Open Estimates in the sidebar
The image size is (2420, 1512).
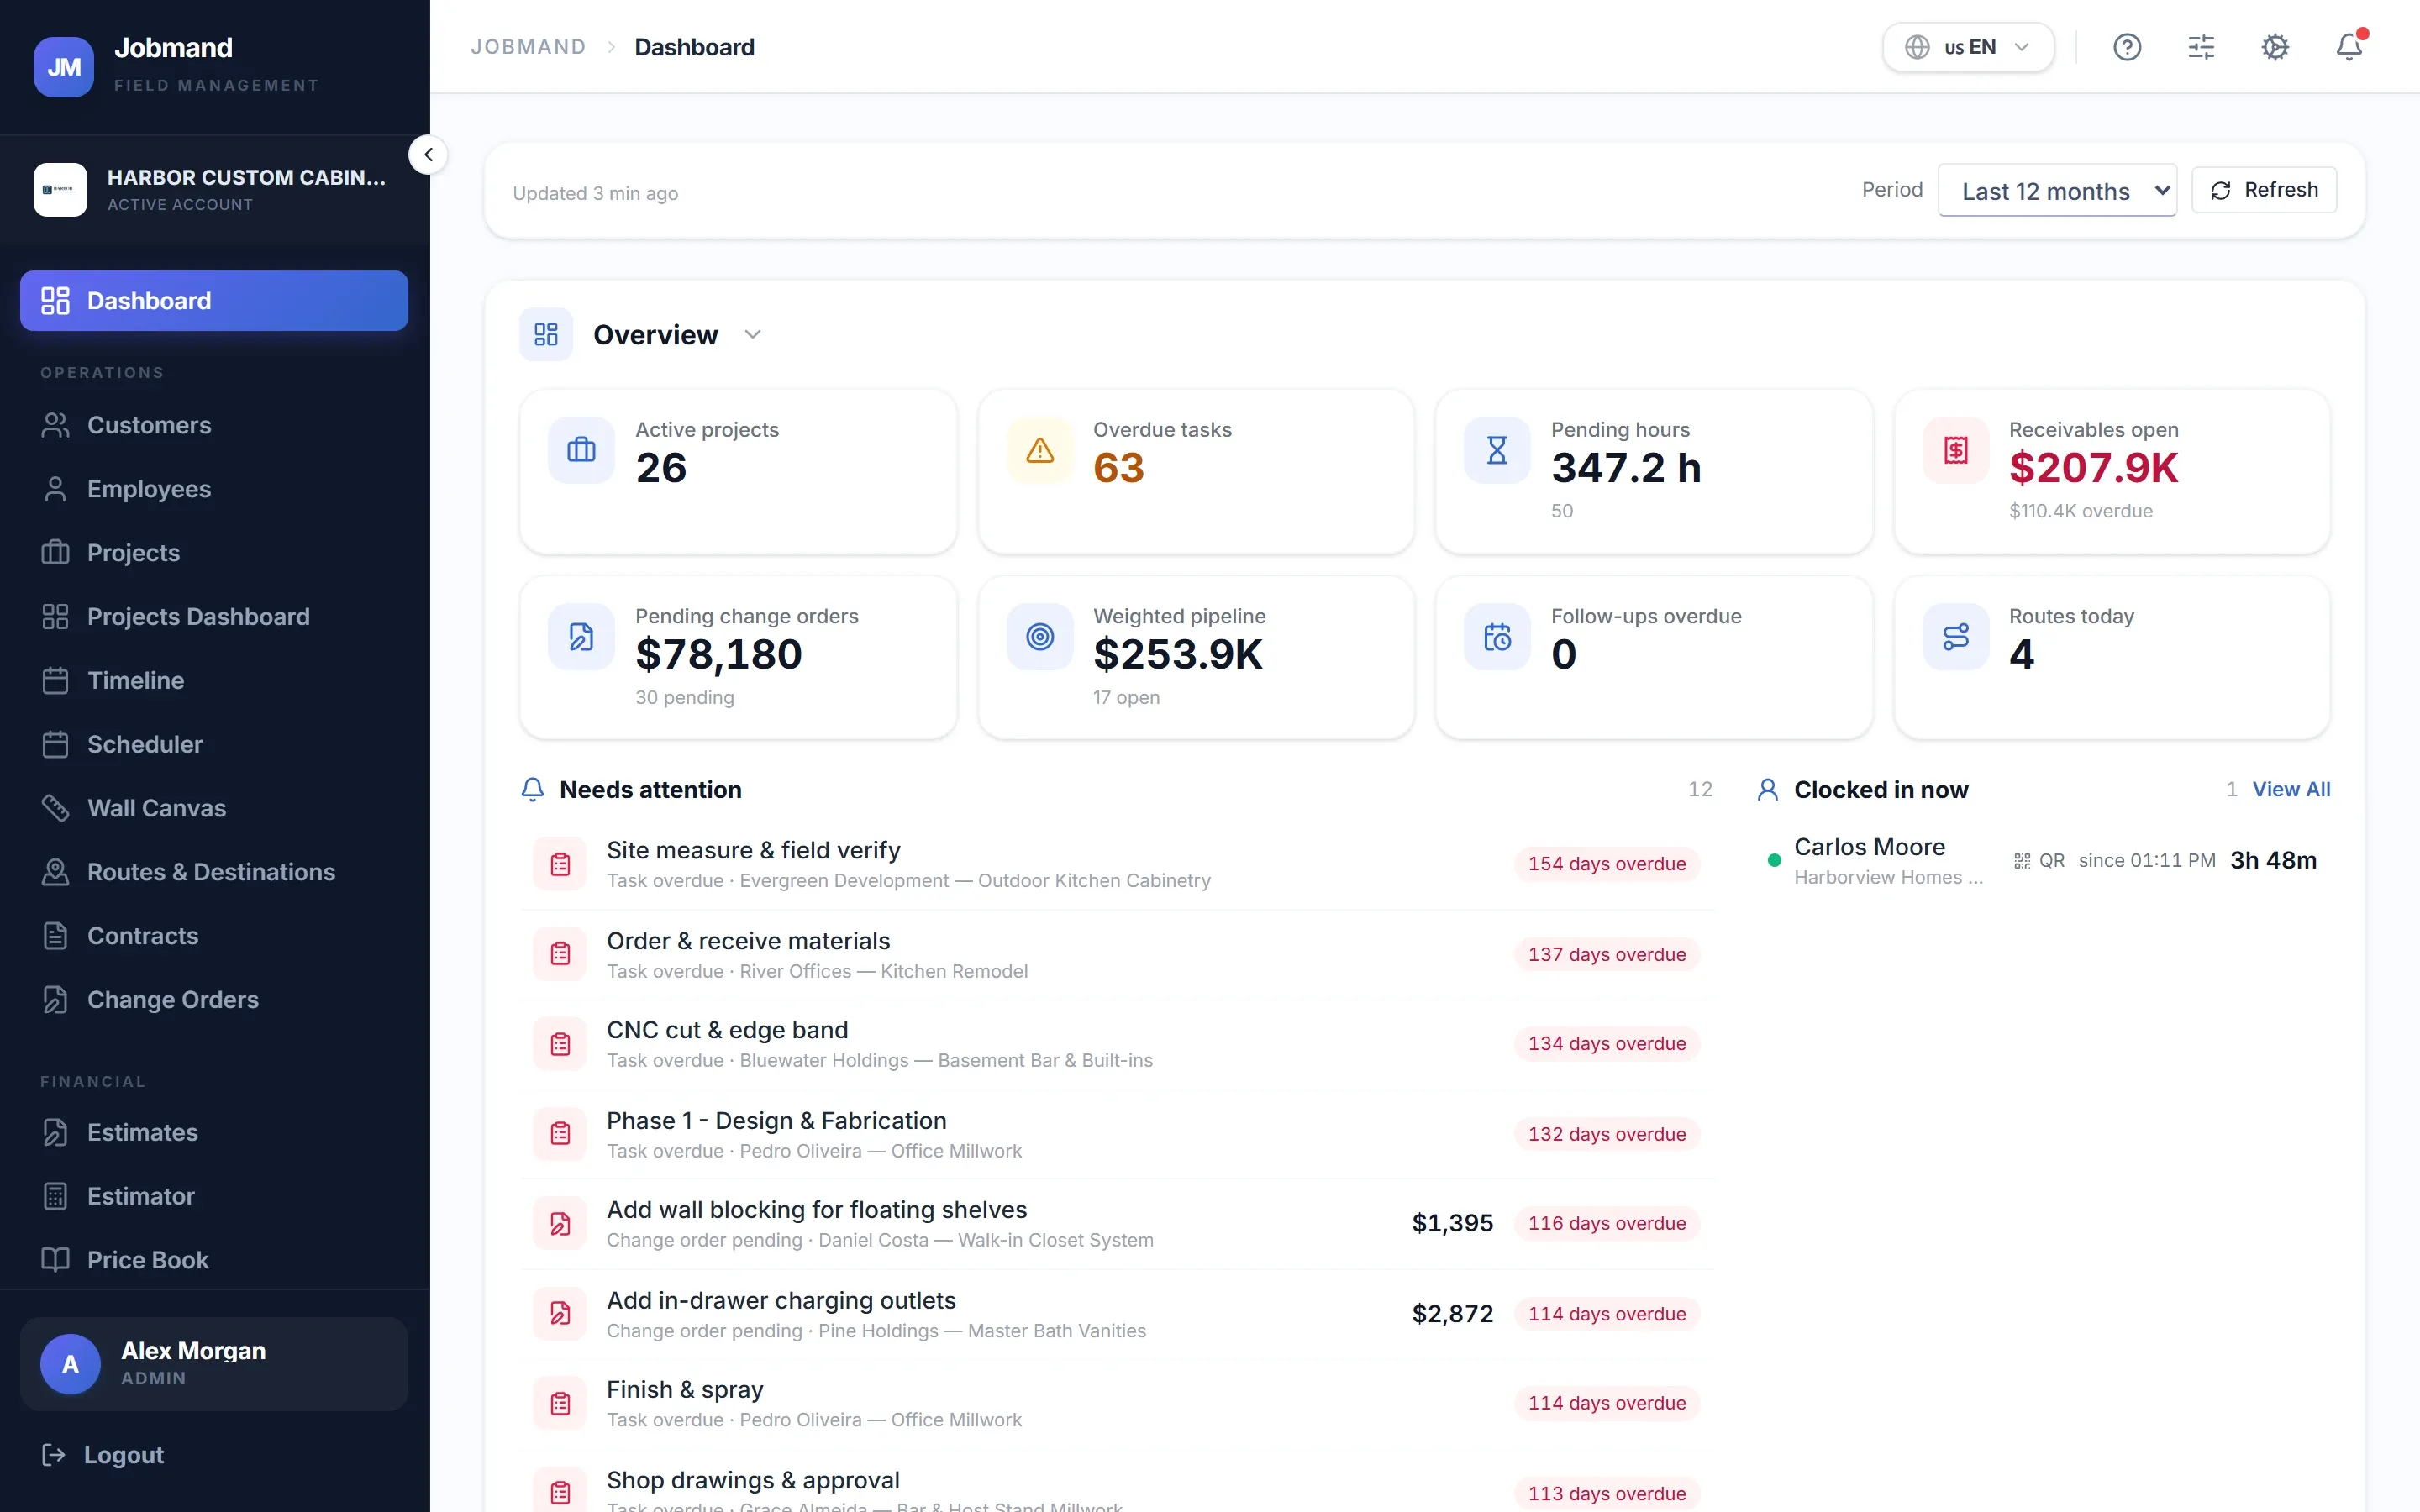[214, 1133]
